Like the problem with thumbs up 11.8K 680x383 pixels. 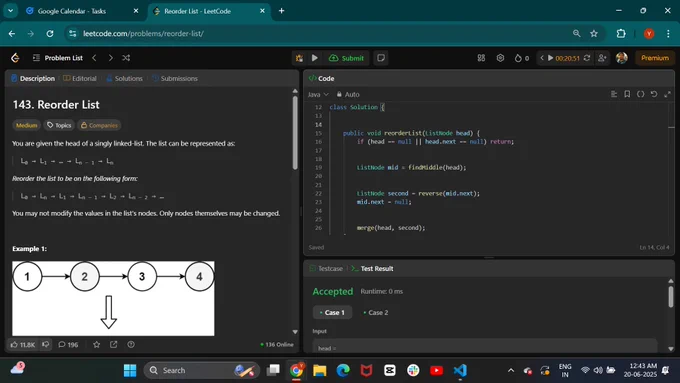click(23, 344)
